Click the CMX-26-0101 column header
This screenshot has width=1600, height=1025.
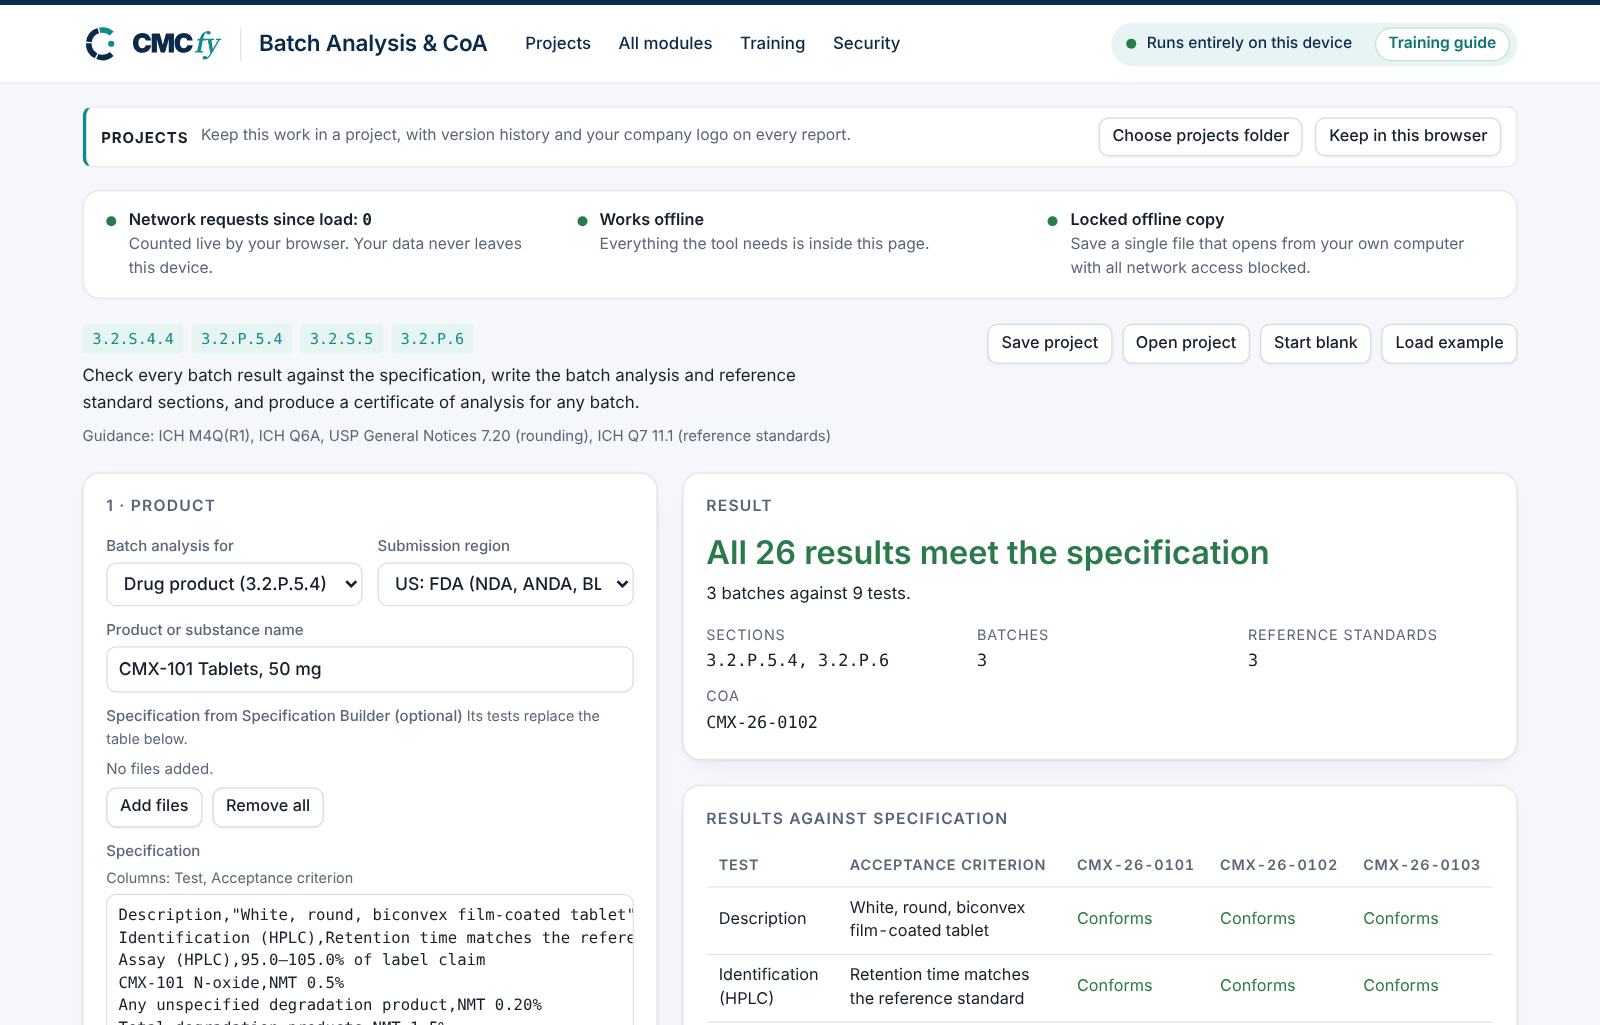point(1135,865)
